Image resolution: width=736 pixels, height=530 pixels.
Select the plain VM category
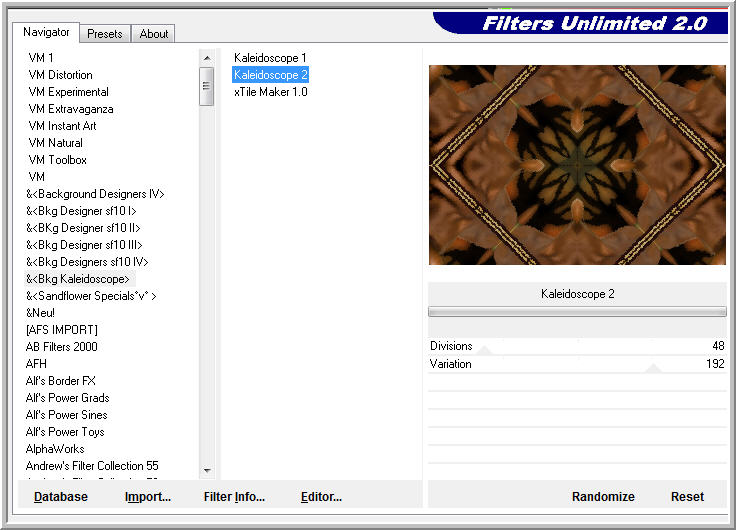click(37, 177)
